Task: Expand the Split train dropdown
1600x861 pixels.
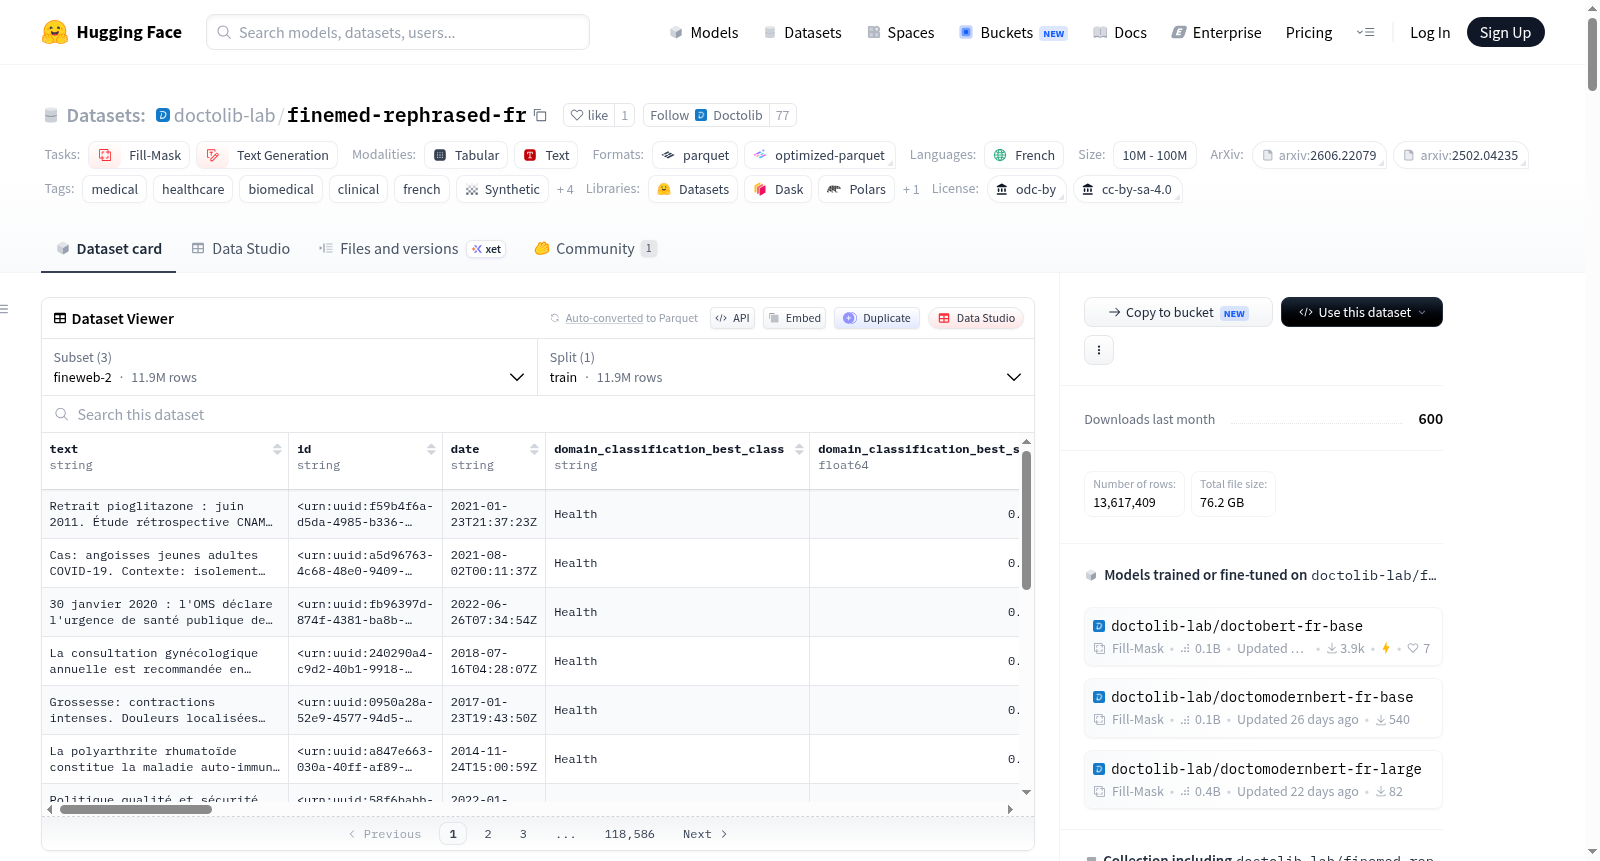Action: 785,367
